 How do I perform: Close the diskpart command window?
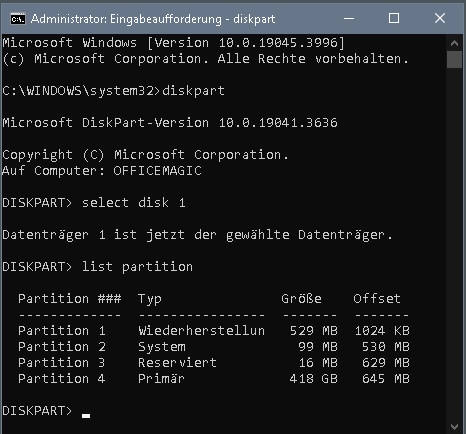point(440,19)
